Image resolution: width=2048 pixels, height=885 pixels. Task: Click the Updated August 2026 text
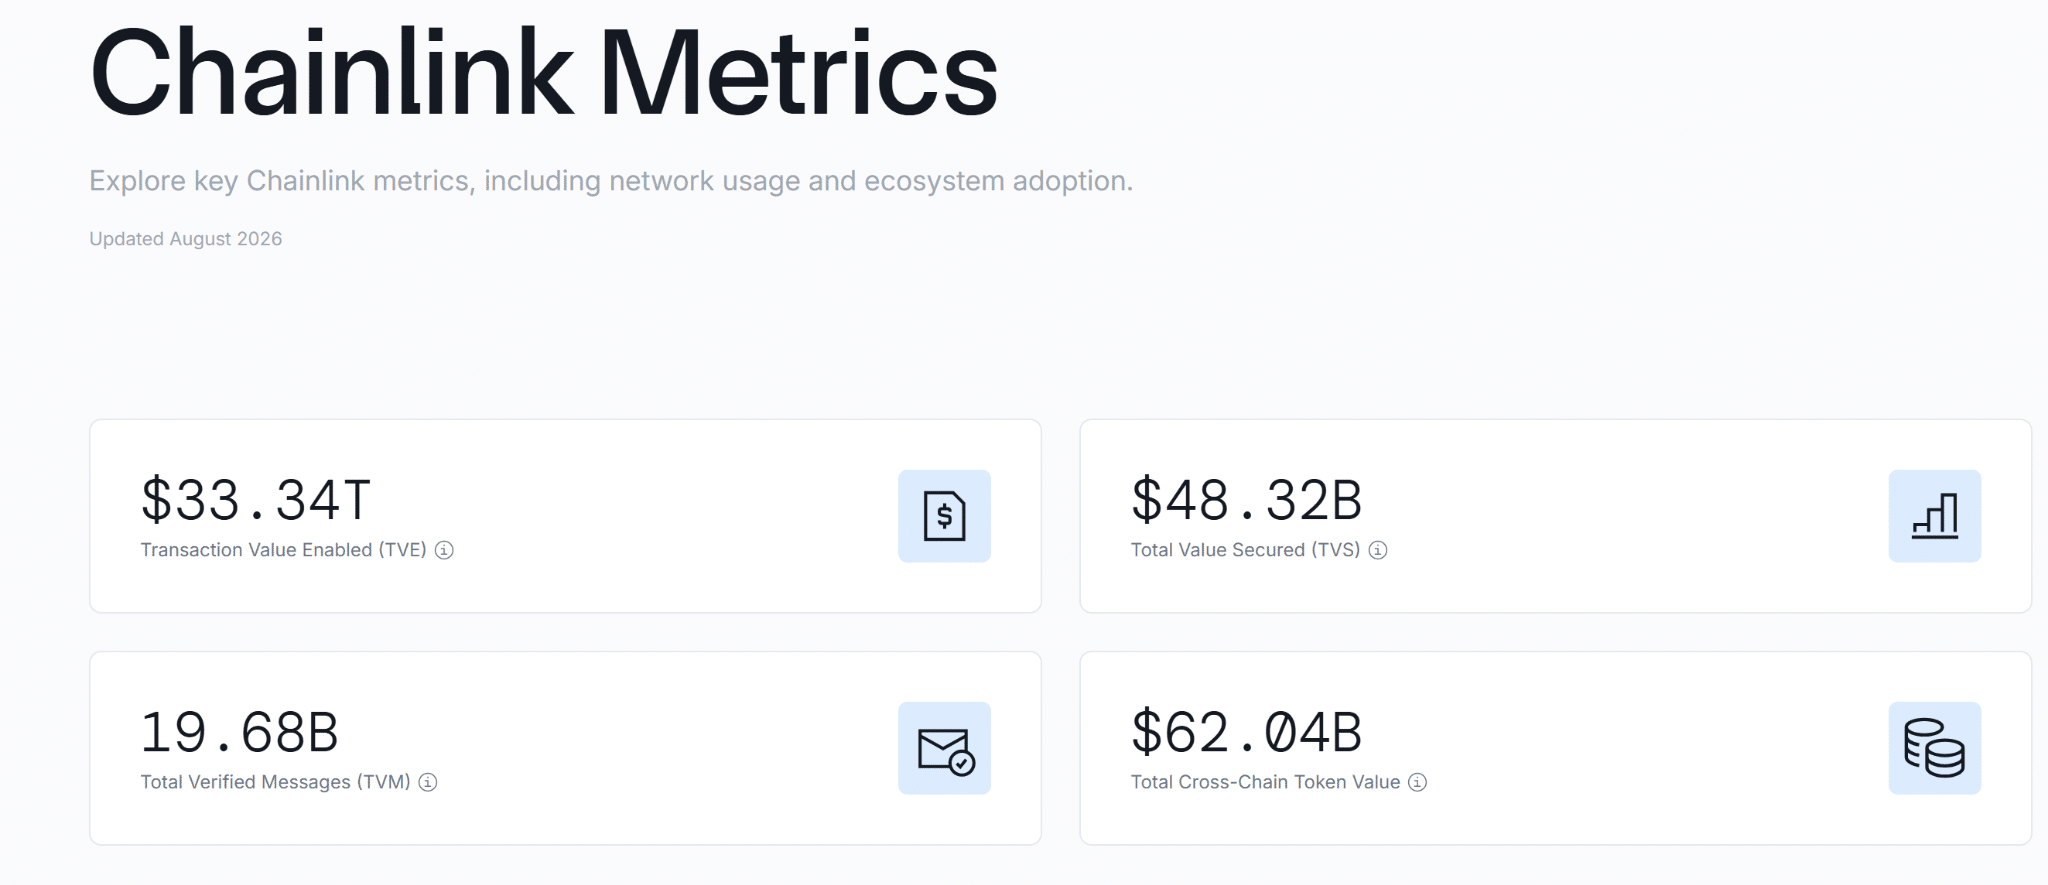click(186, 239)
